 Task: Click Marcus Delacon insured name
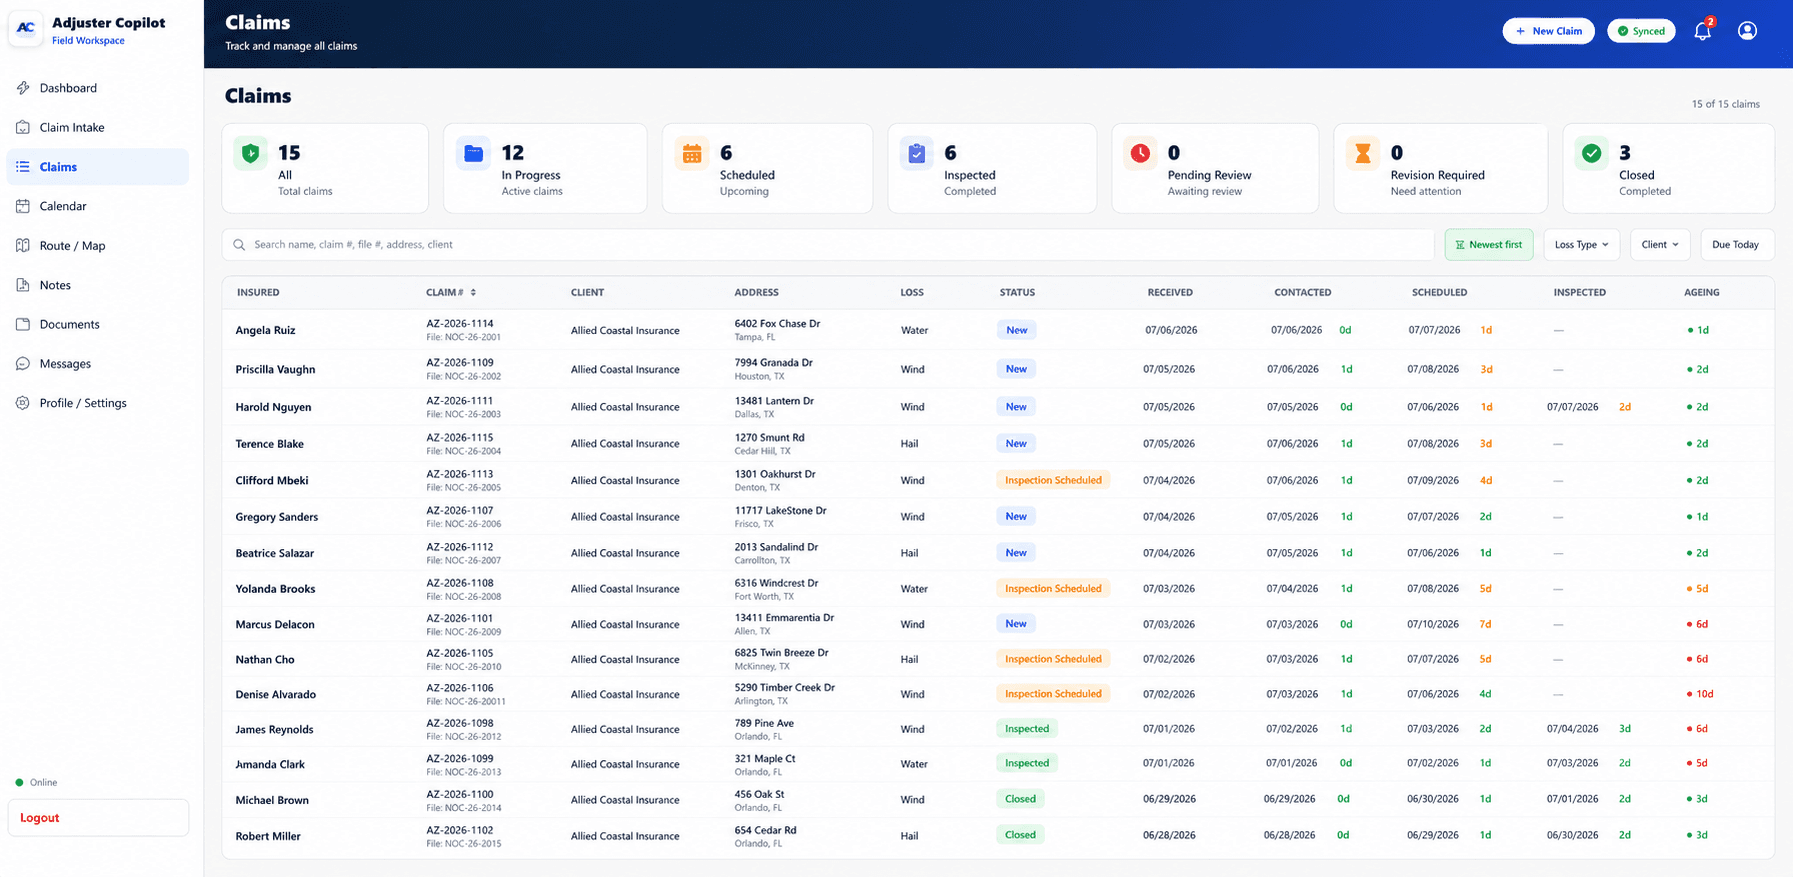275,624
